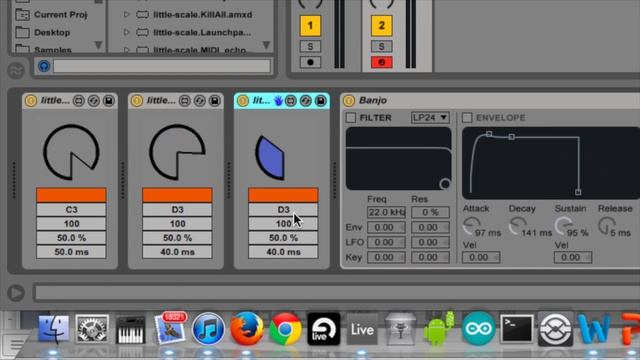Click save disk icon on third highlighted device

[321, 100]
